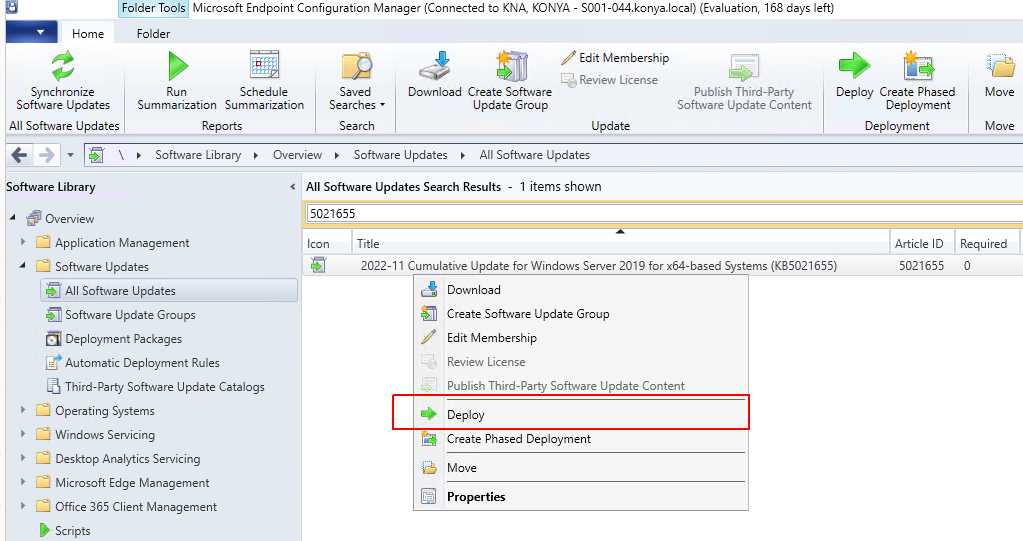This screenshot has width=1023, height=541.
Task: Click Create Software Update Group ribbon icon
Action: (511, 66)
